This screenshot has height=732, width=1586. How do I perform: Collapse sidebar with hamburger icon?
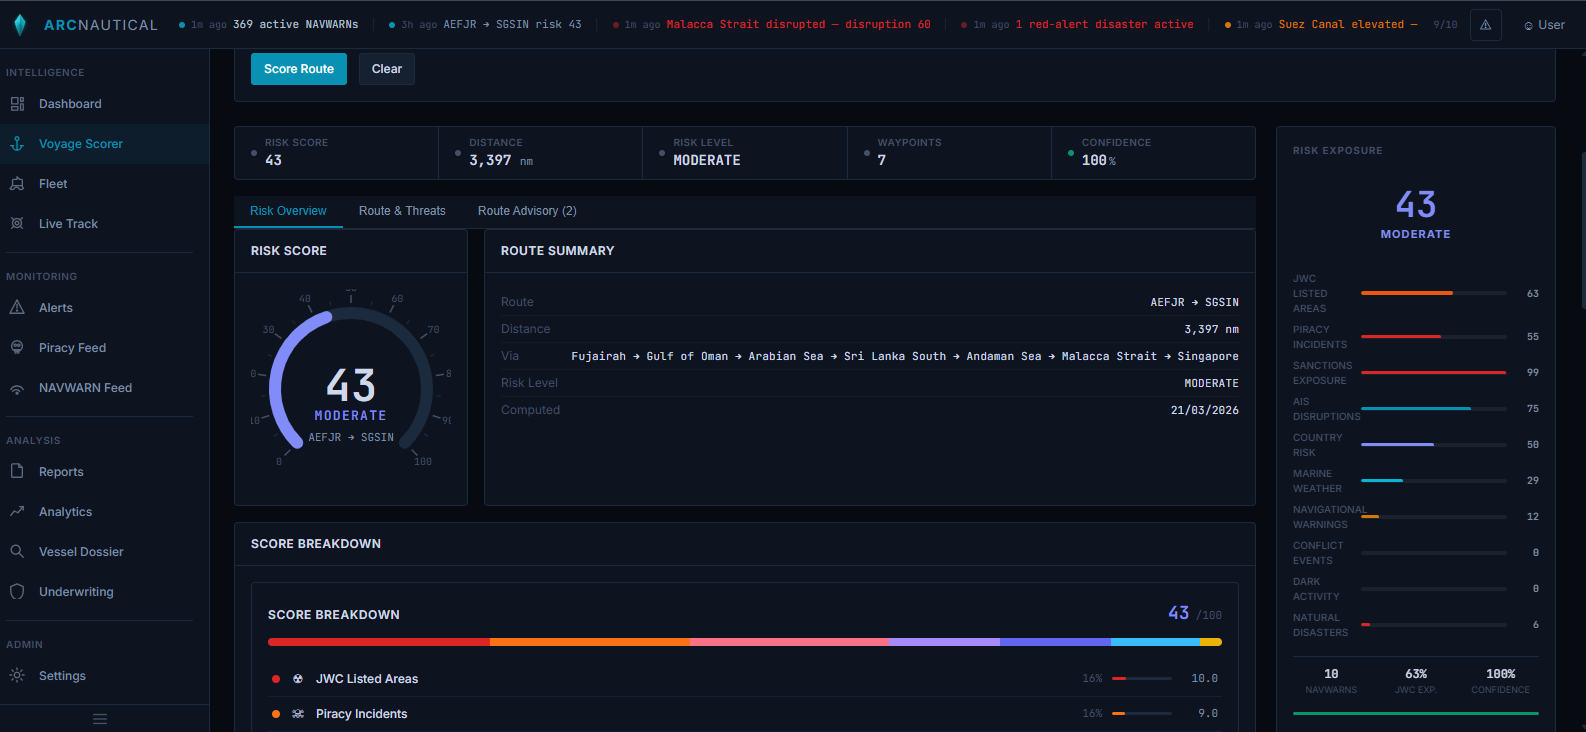click(100, 719)
